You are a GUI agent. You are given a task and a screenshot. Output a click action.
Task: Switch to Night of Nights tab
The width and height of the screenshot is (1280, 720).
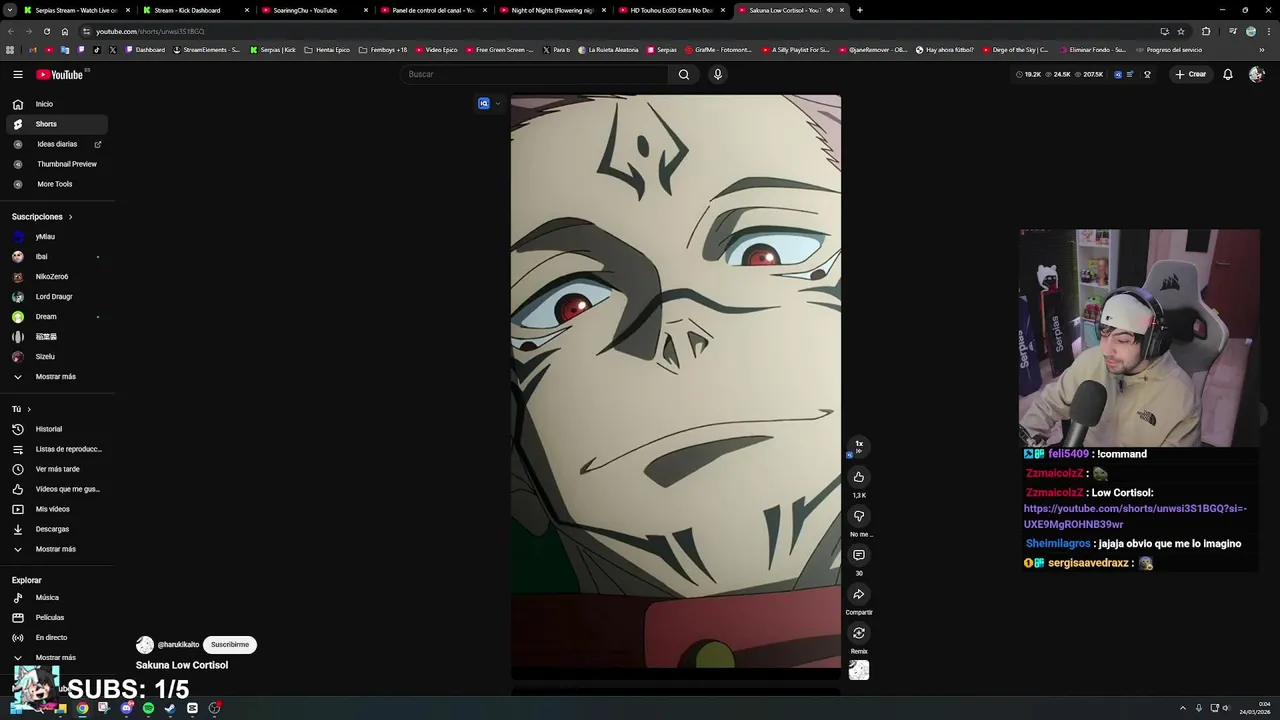point(551,10)
